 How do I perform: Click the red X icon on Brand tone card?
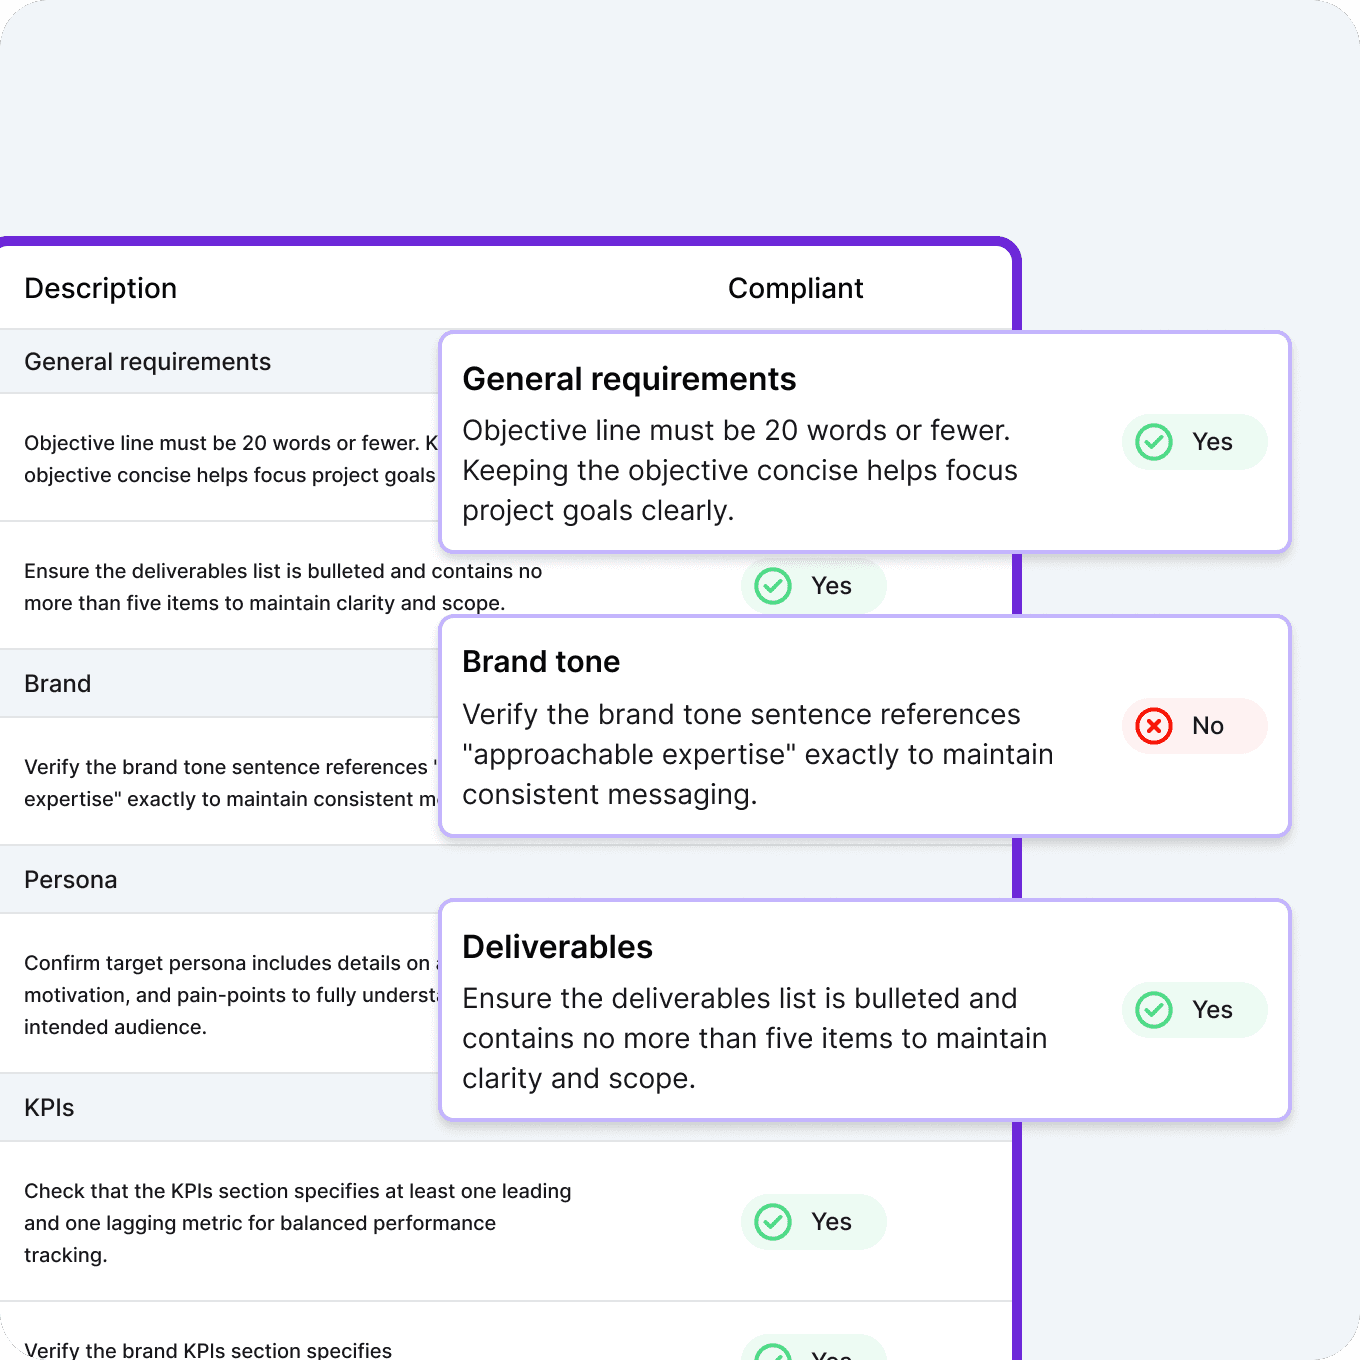(1153, 726)
